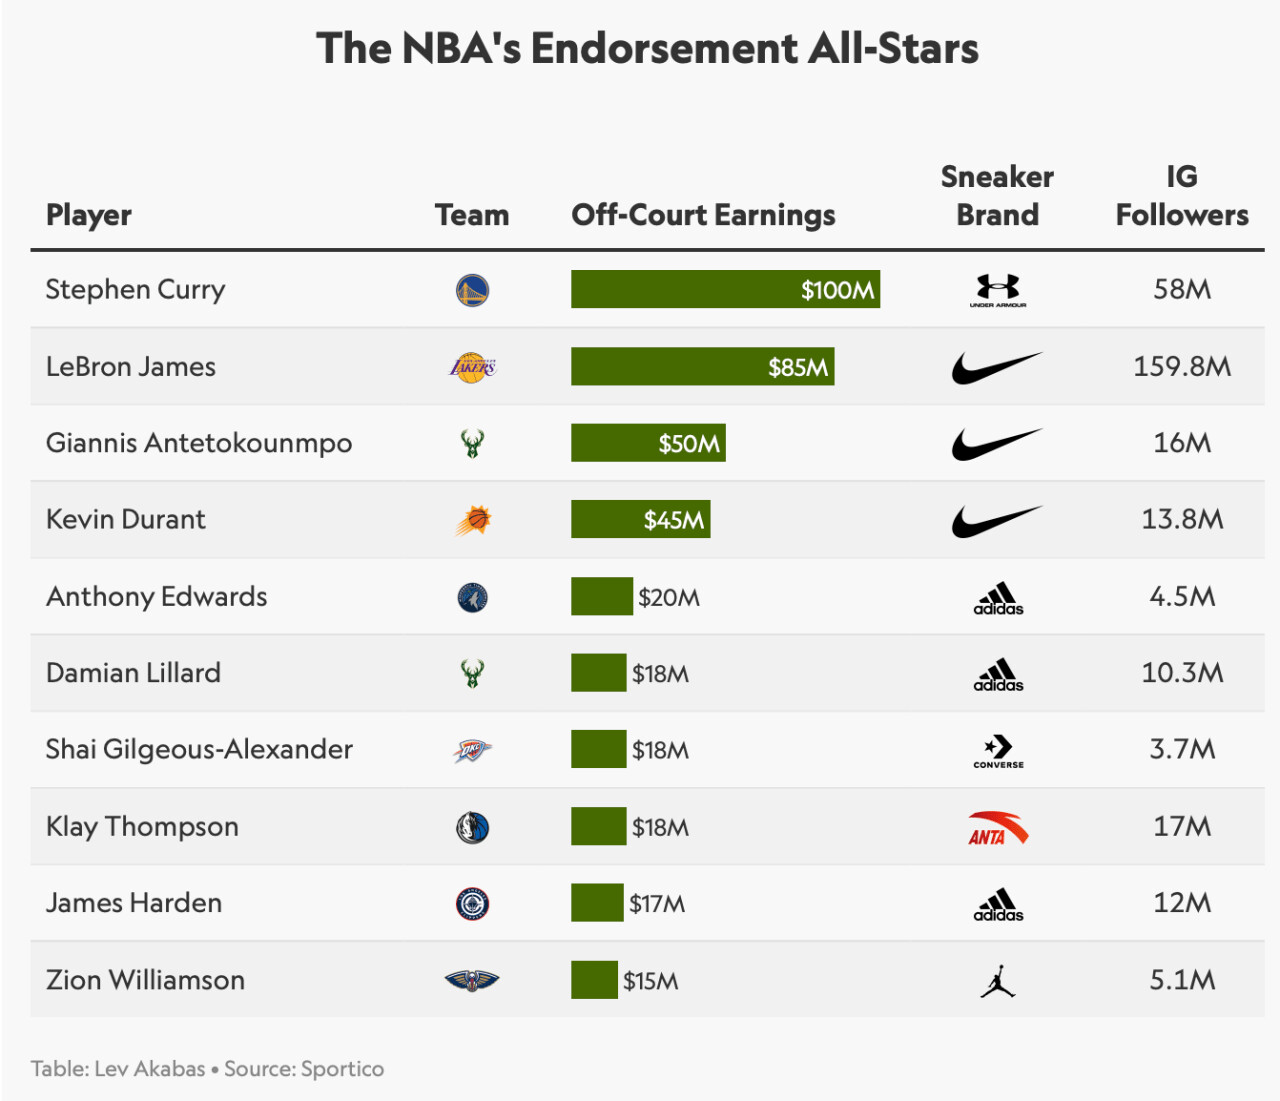Click the Source: Sportico credit text
The width and height of the screenshot is (1280, 1101).
(304, 1069)
